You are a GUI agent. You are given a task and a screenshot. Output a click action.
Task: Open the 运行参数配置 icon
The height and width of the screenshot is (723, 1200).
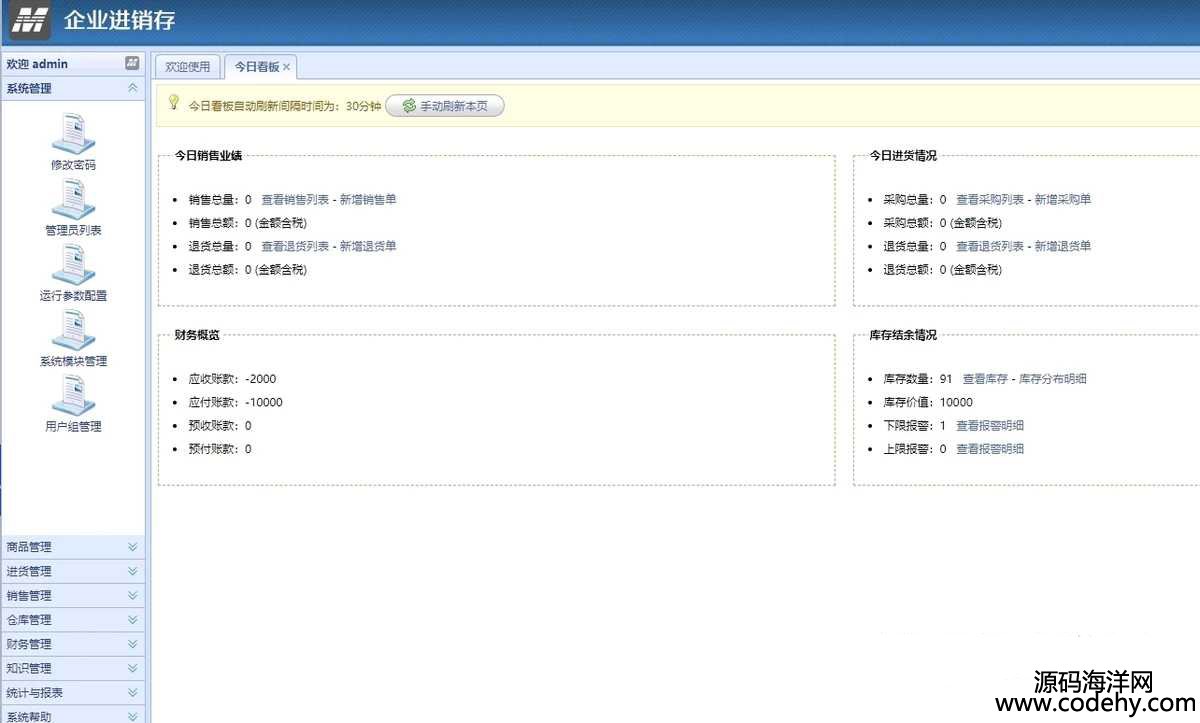73,265
